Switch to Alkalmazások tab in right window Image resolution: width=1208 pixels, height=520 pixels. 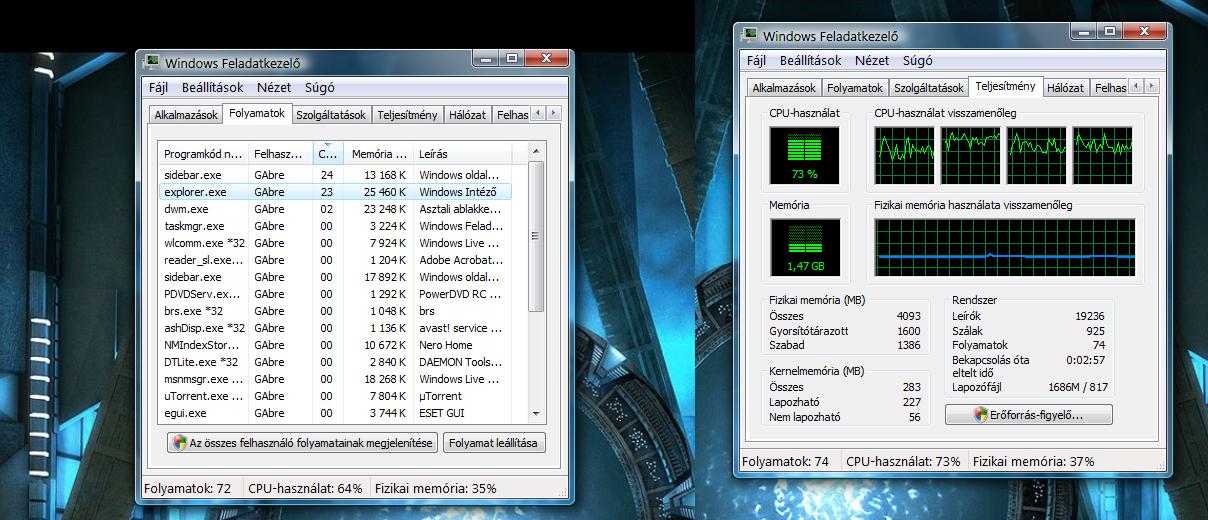[784, 88]
